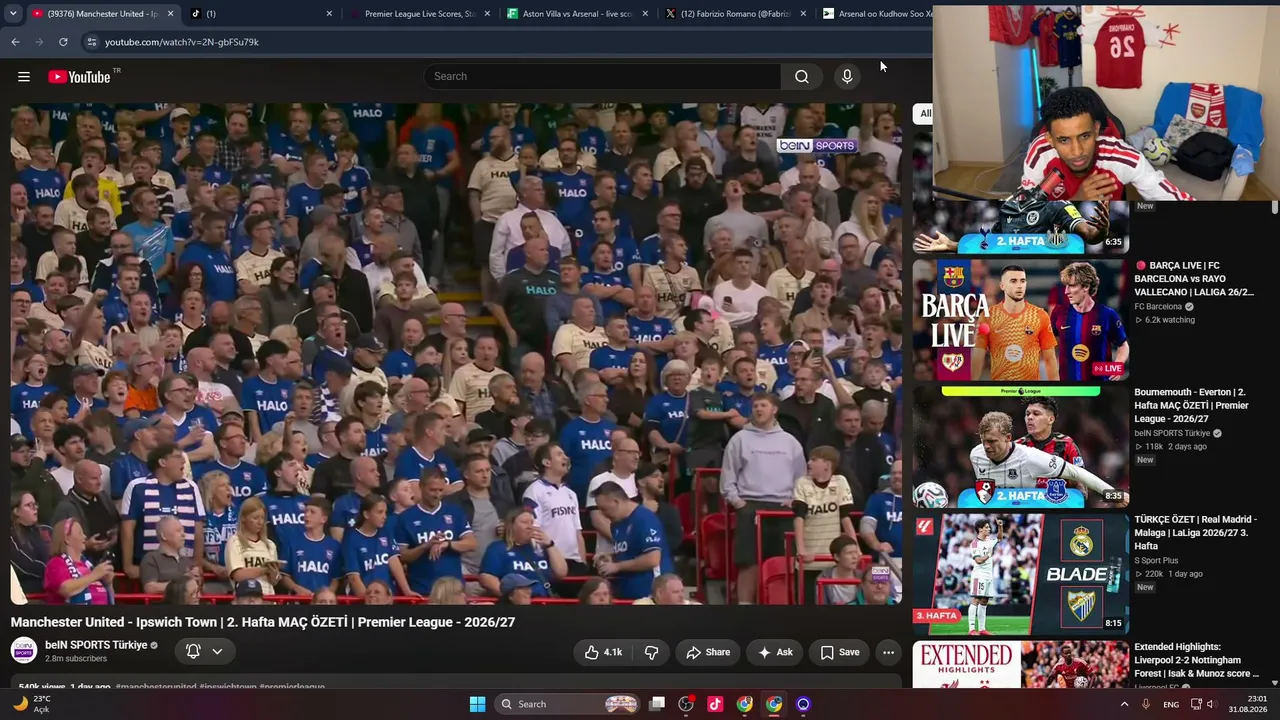Open Task View on the taskbar
1280x720 pixels.
point(657,704)
